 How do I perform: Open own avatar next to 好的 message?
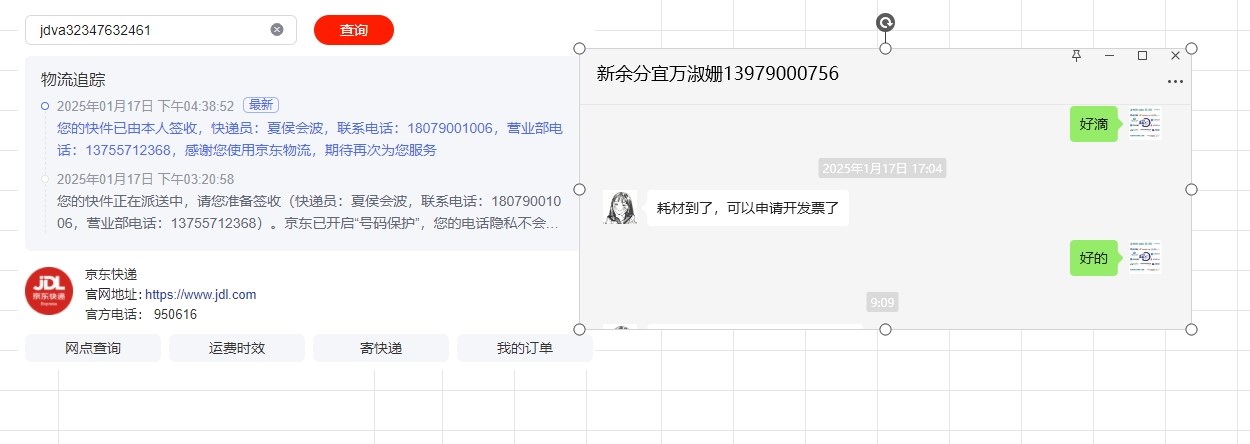1145,257
